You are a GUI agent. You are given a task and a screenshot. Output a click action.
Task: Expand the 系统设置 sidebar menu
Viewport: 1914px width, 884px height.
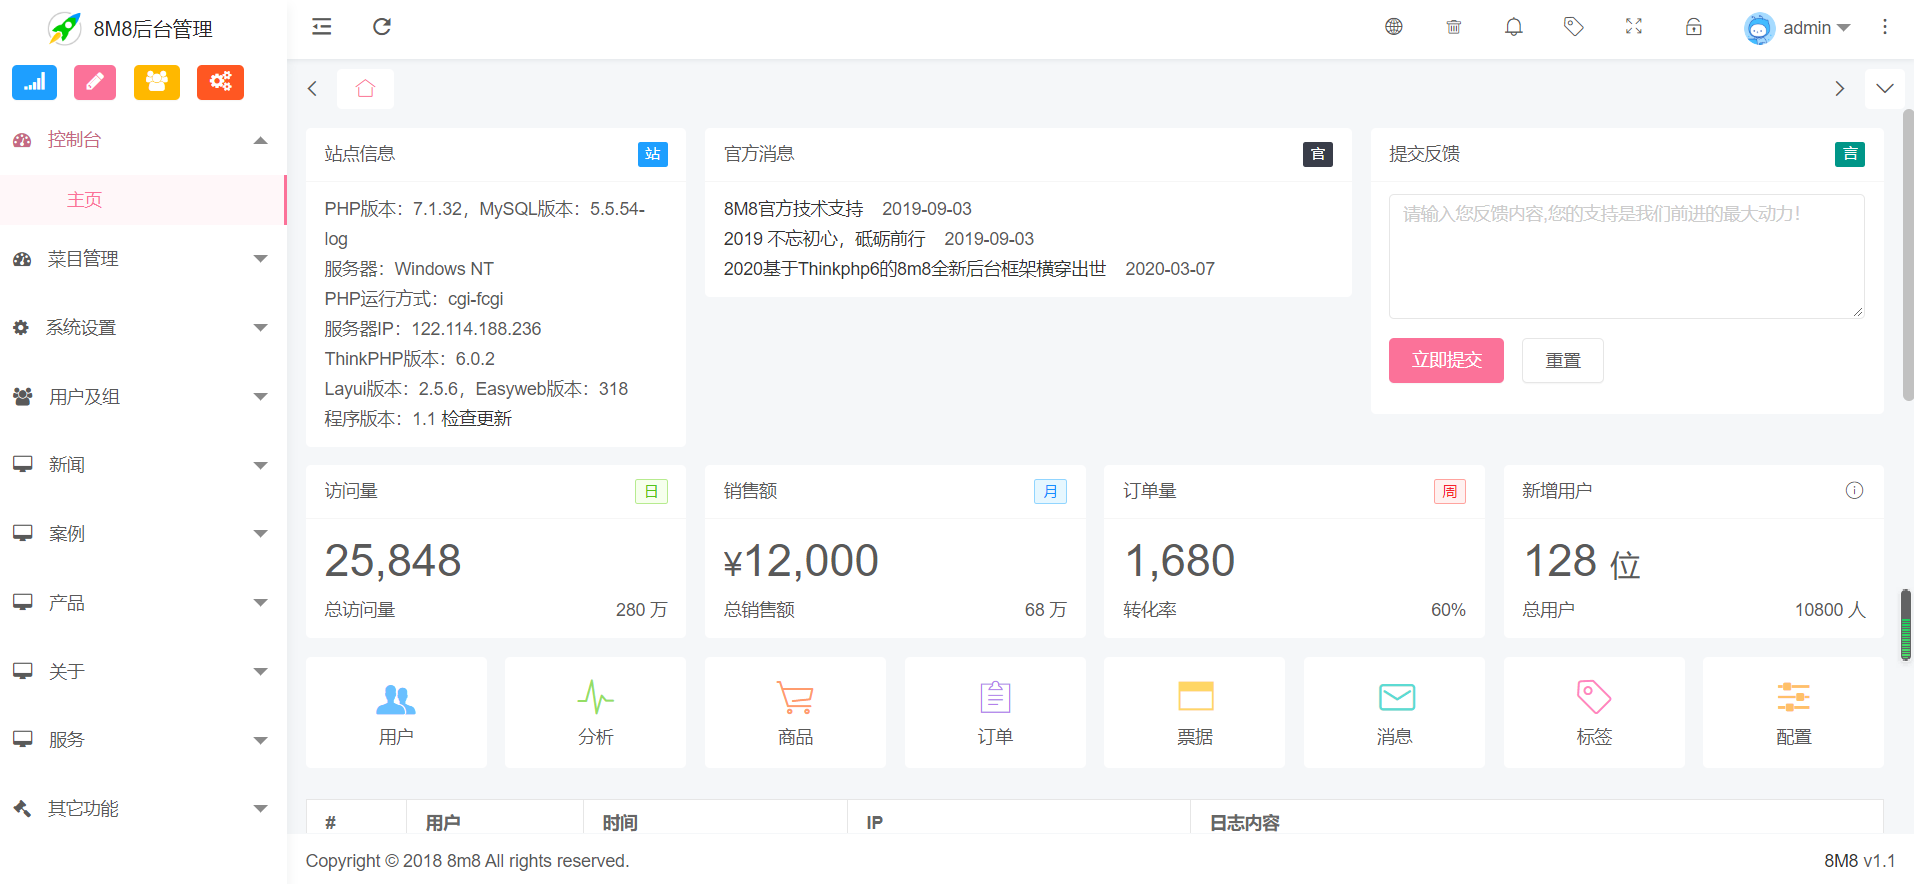point(142,328)
